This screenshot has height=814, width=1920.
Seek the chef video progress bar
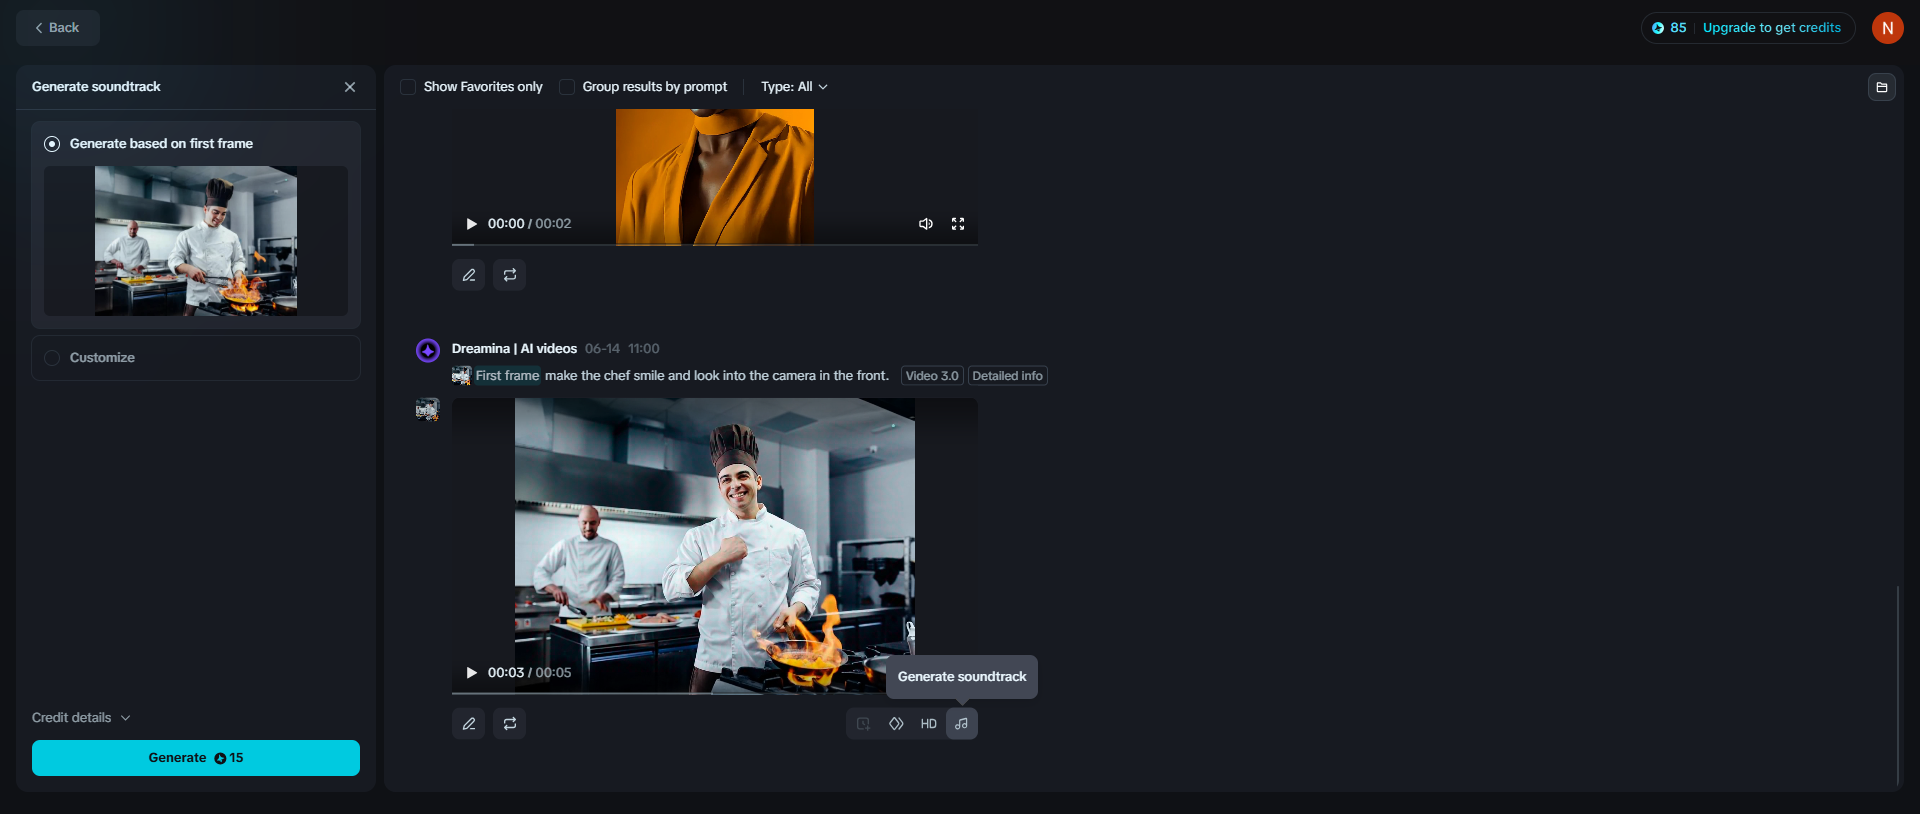(715, 693)
